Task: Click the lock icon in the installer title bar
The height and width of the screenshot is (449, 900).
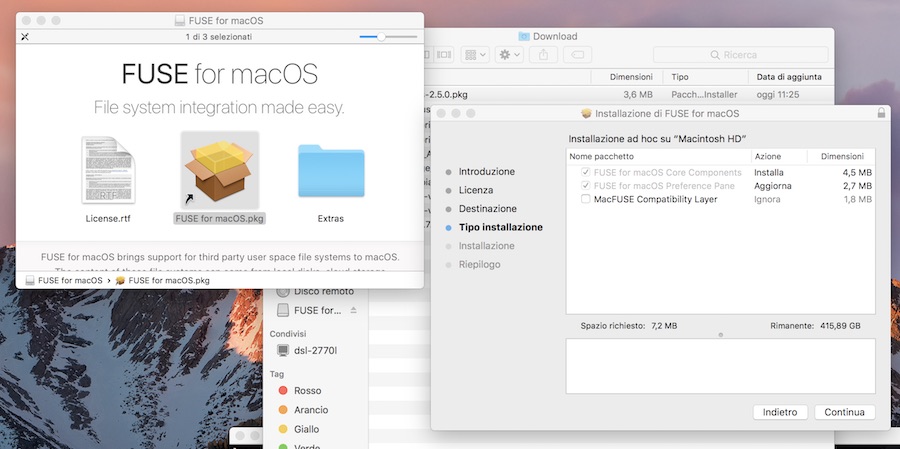Action: (881, 114)
